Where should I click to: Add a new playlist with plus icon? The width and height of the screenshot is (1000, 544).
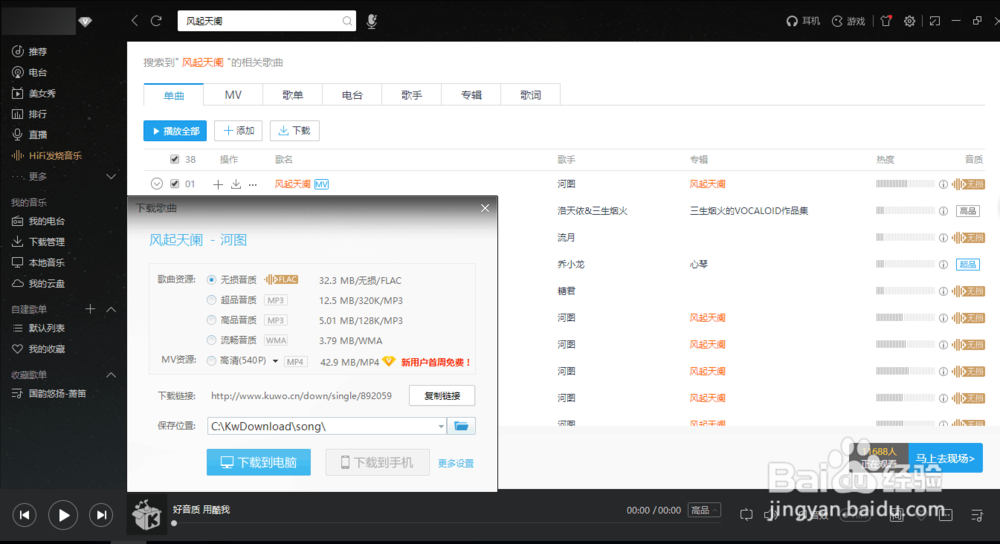pyautogui.click(x=91, y=309)
